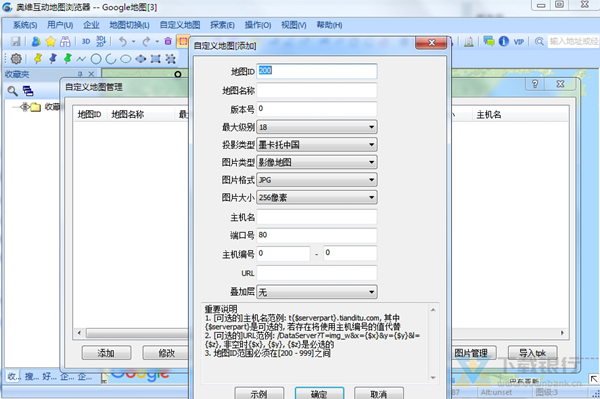Viewport: 600px width, 399px height.
Task: Click the undo arrow icon
Action: (122, 41)
